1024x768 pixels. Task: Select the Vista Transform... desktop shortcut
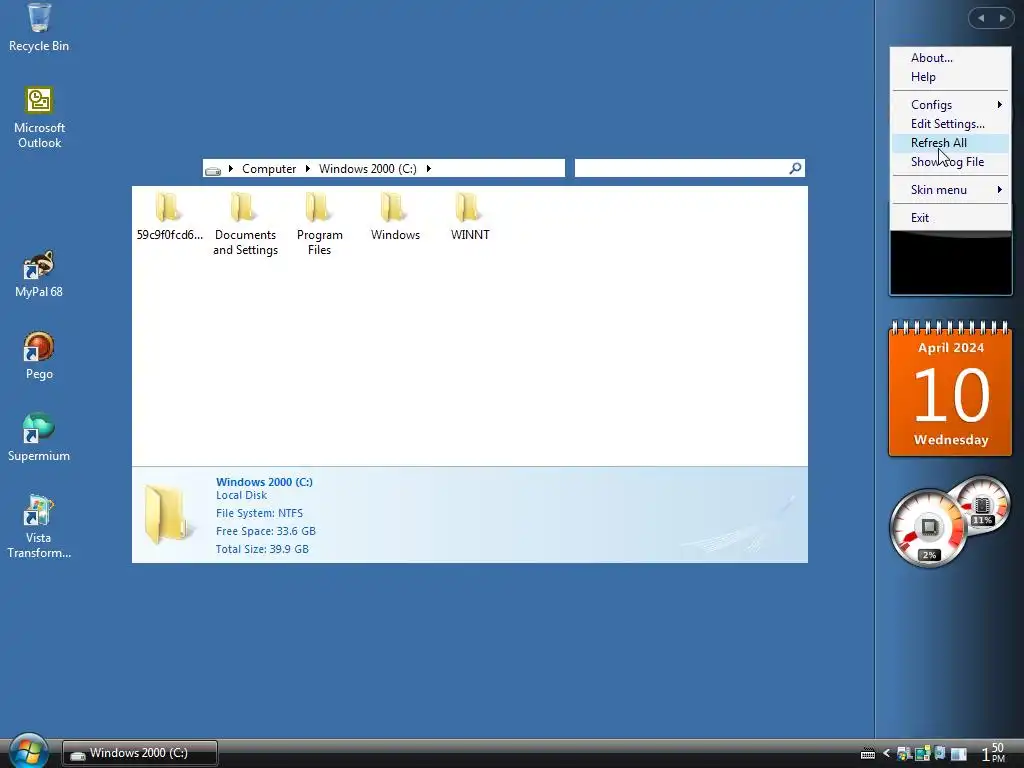tap(39, 526)
